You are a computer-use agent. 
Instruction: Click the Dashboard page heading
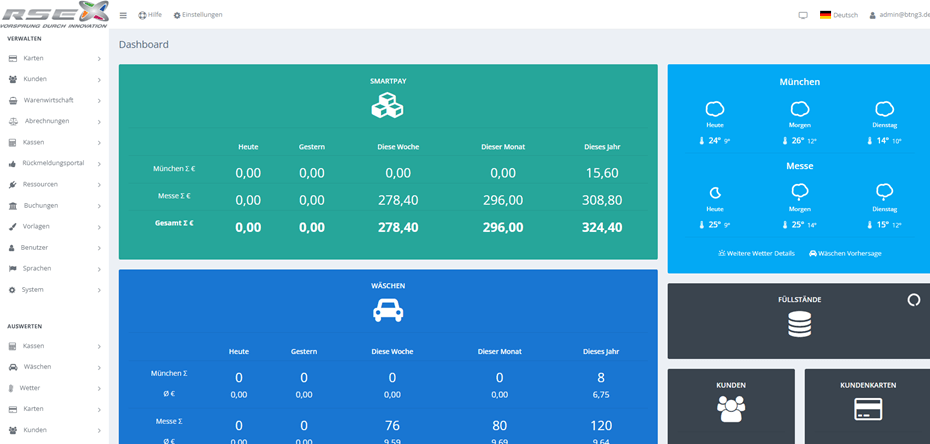pos(144,44)
